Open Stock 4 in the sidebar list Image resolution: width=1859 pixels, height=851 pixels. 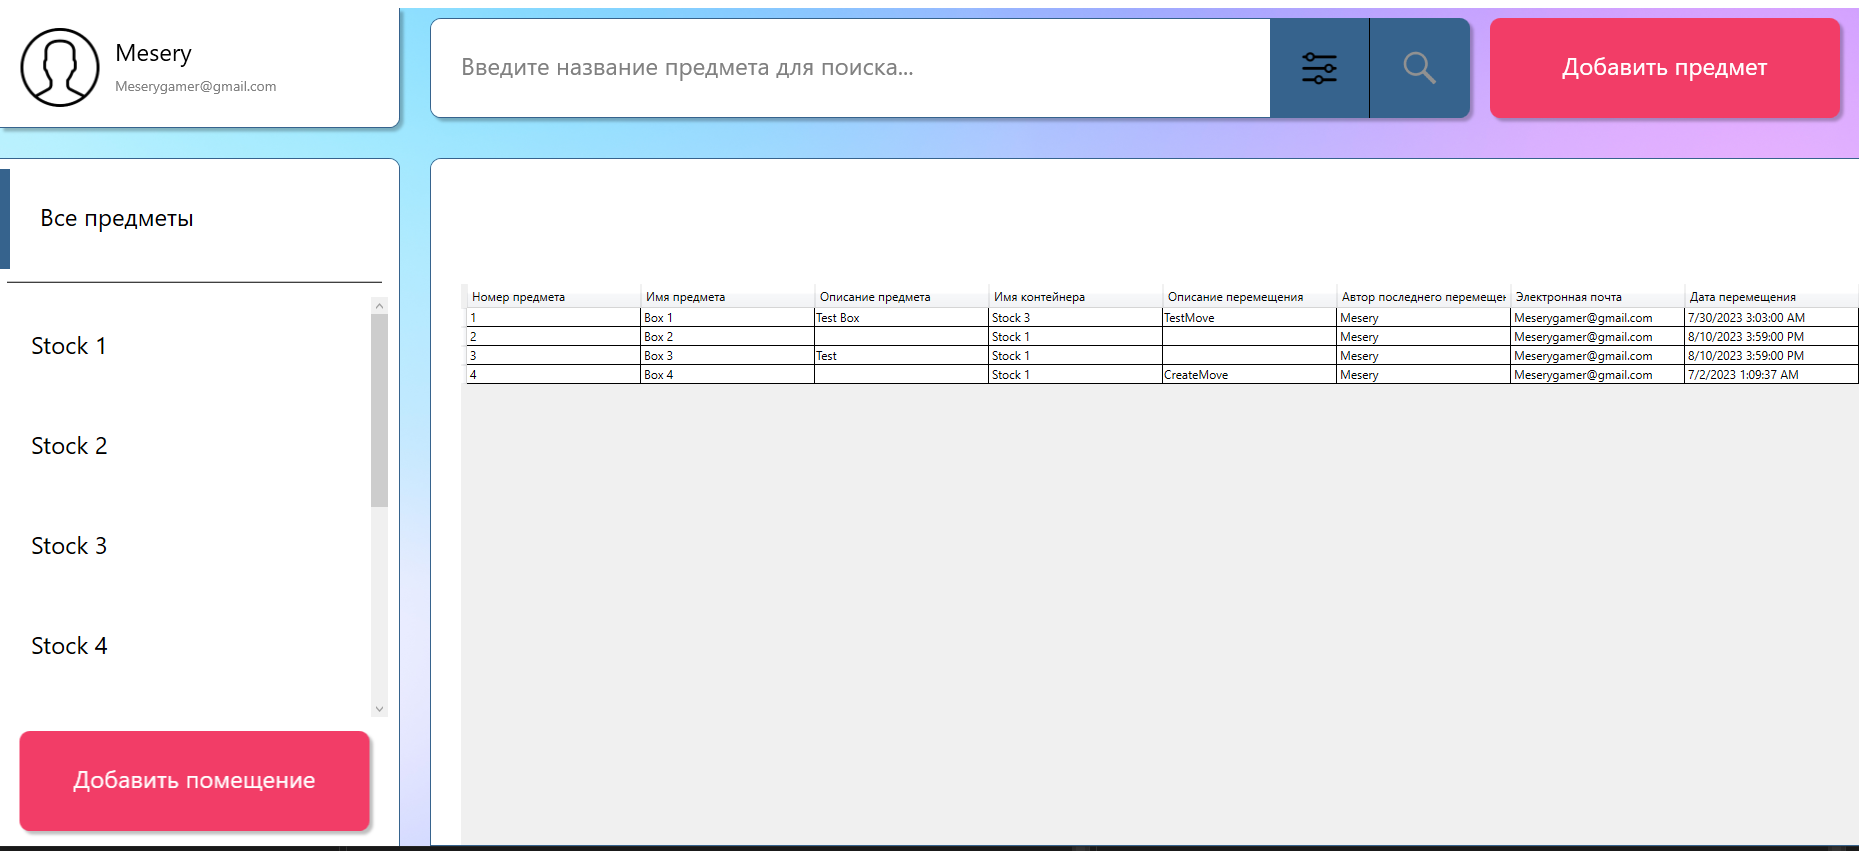(188, 646)
